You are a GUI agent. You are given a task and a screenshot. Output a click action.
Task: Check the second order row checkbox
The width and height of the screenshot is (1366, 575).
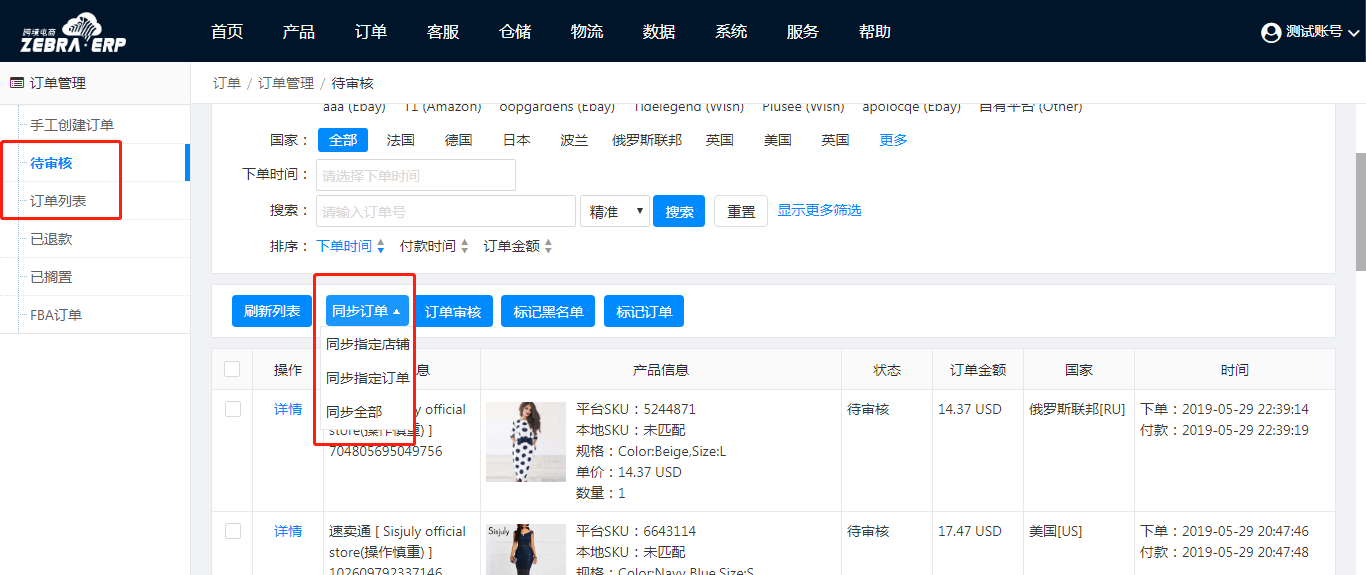[233, 531]
